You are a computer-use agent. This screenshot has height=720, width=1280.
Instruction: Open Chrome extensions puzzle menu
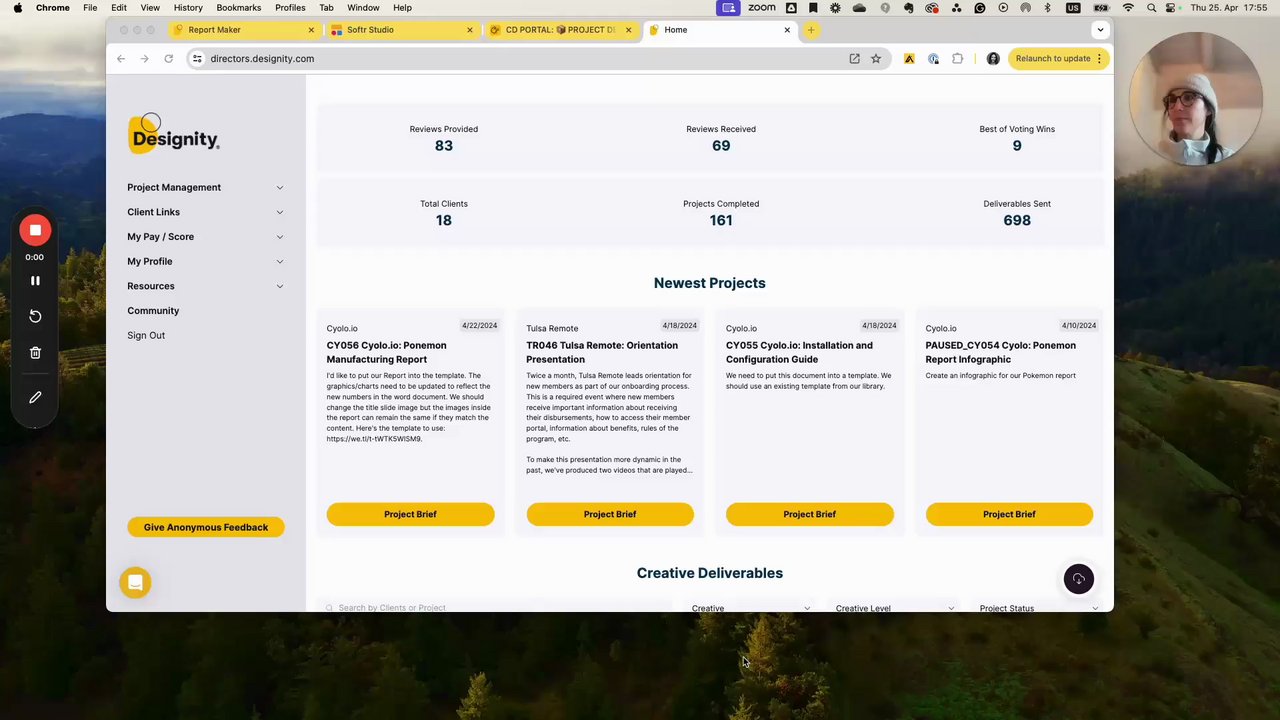957,59
